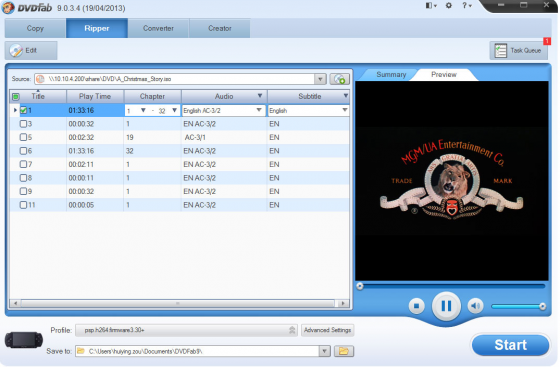Uncheck title 1 checkbox

[x=23, y=110]
